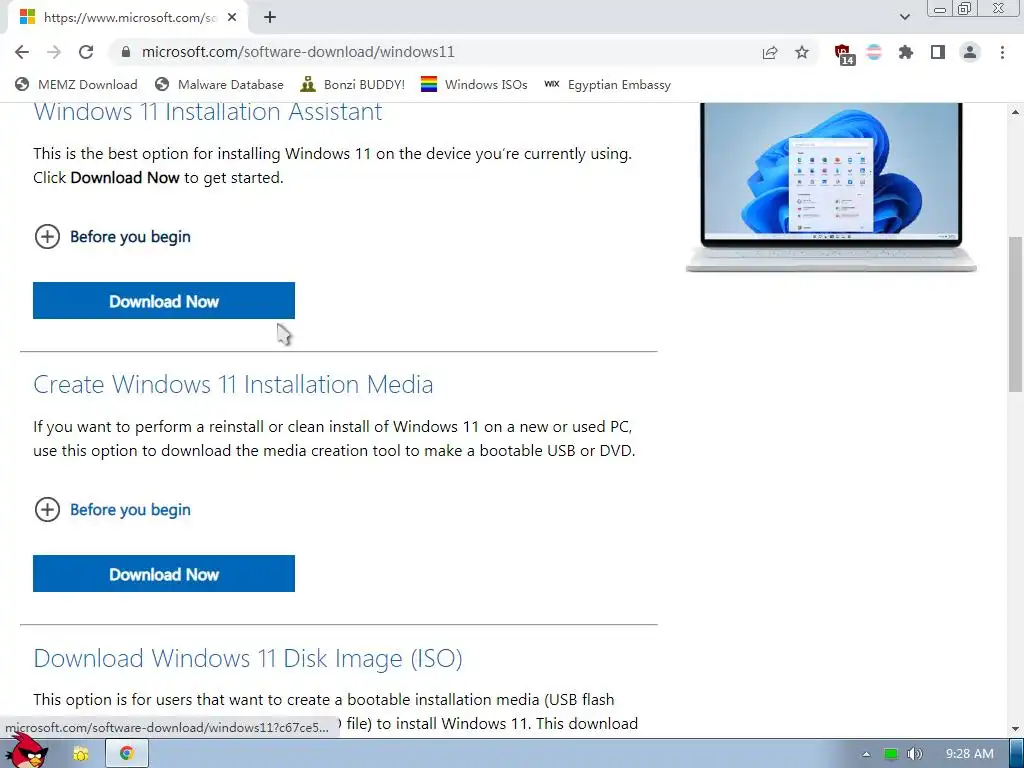Image resolution: width=1024 pixels, height=768 pixels.
Task: Open a new browser tab
Action: click(270, 18)
